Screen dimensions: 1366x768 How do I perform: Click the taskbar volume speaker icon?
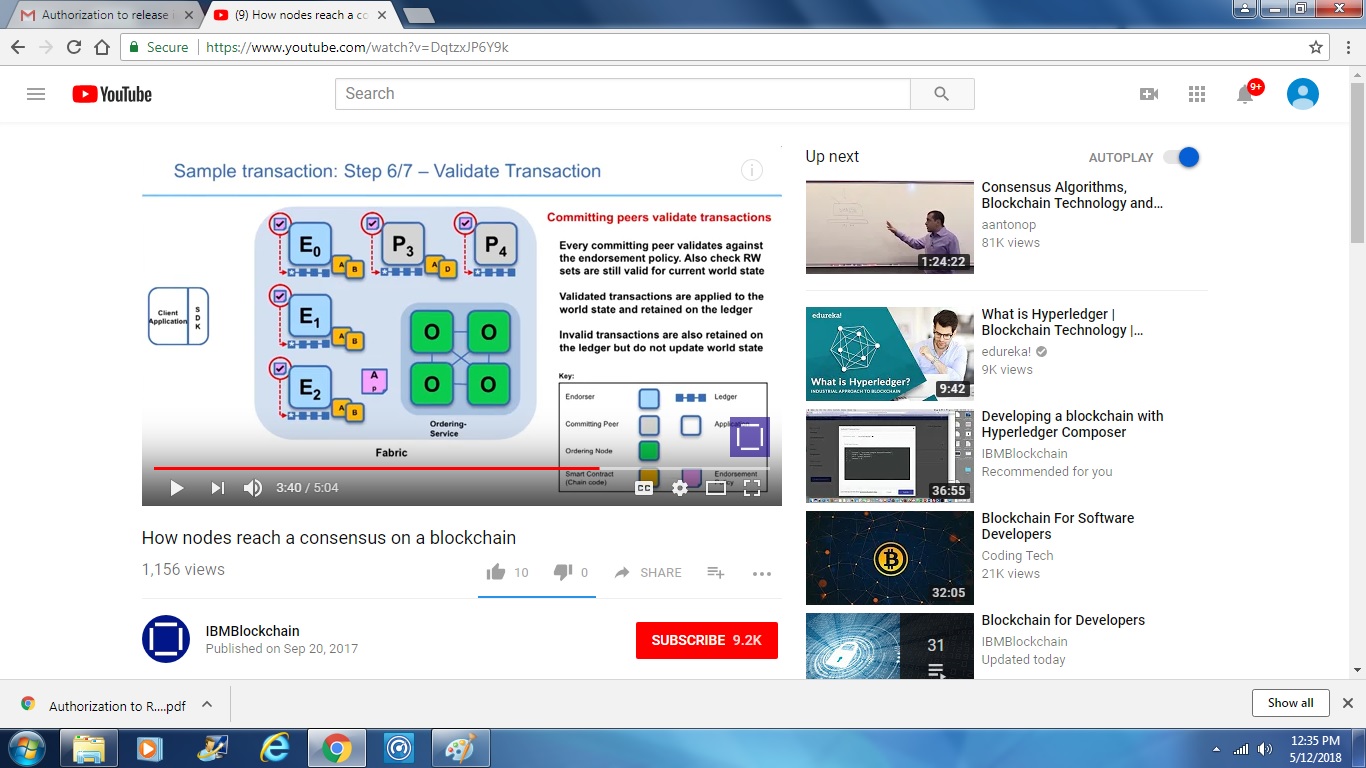click(1265, 749)
